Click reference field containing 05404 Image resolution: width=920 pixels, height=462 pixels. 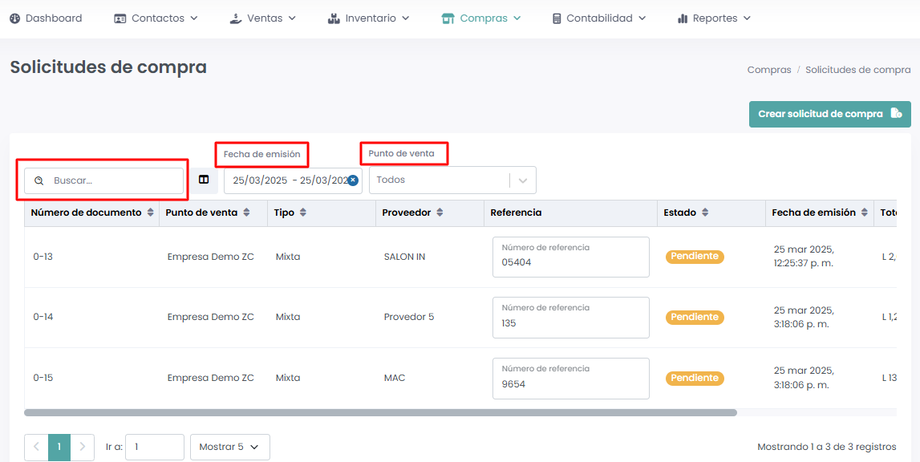(570, 257)
